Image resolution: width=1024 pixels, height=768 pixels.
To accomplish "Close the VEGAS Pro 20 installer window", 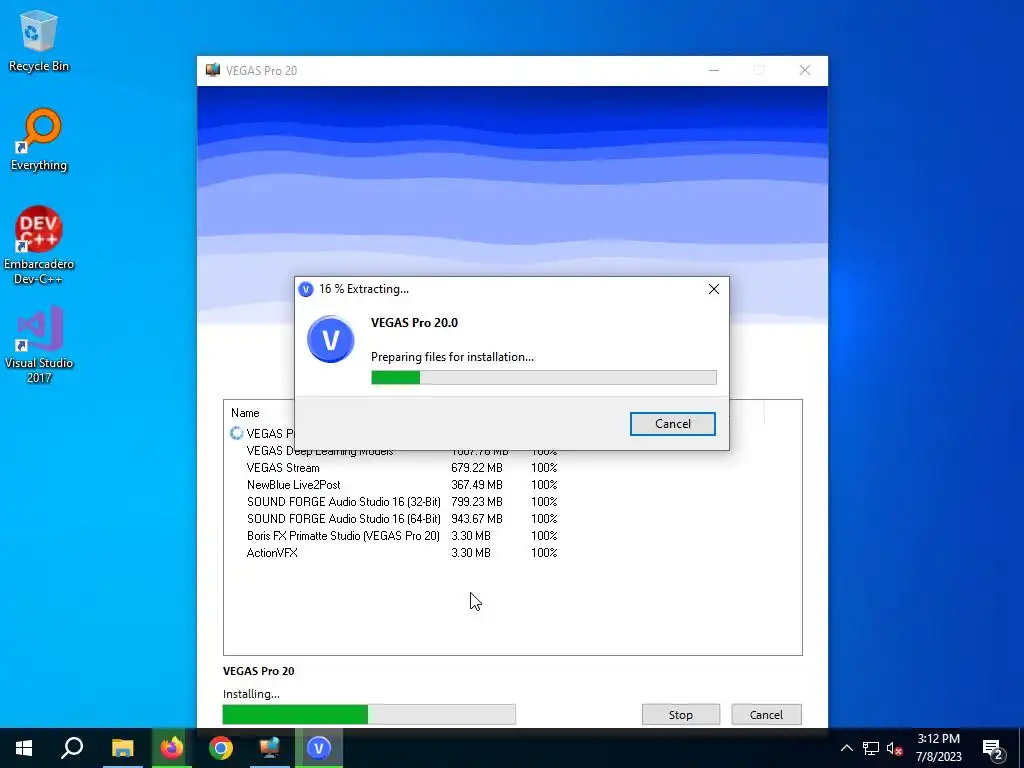I will point(805,70).
